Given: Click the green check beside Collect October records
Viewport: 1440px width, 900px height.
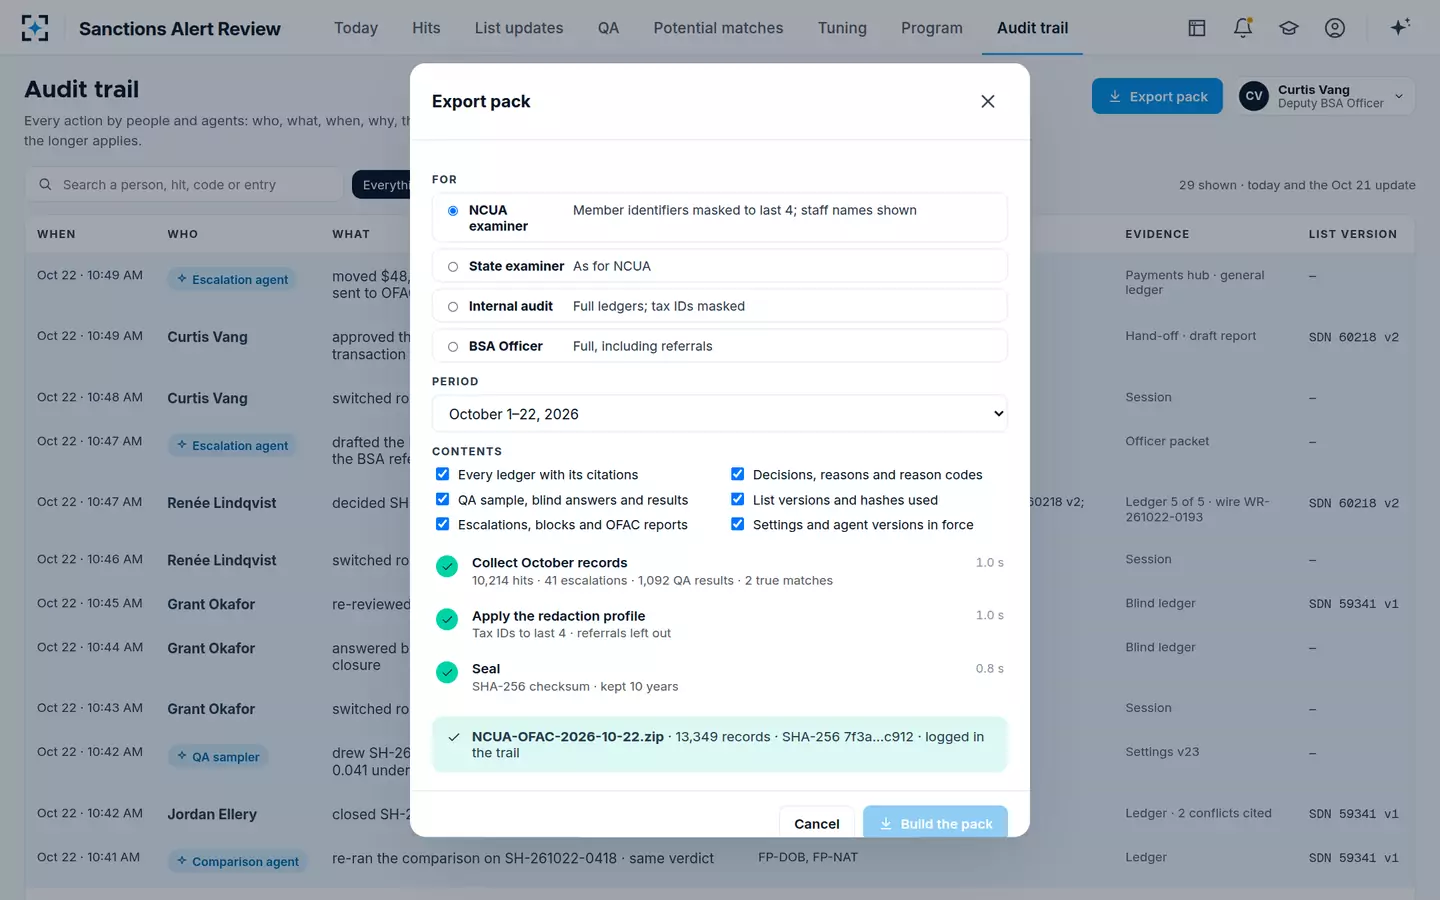Looking at the screenshot, I should tap(447, 566).
